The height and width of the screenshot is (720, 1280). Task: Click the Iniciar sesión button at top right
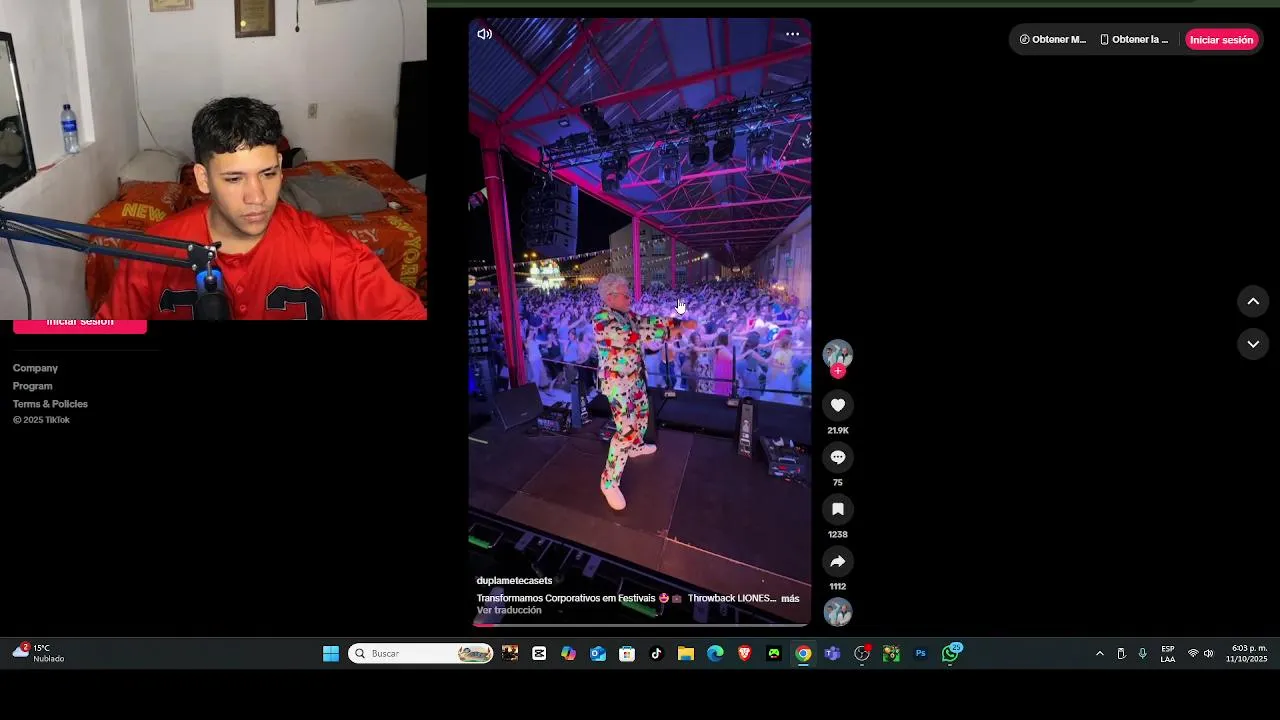(1221, 40)
